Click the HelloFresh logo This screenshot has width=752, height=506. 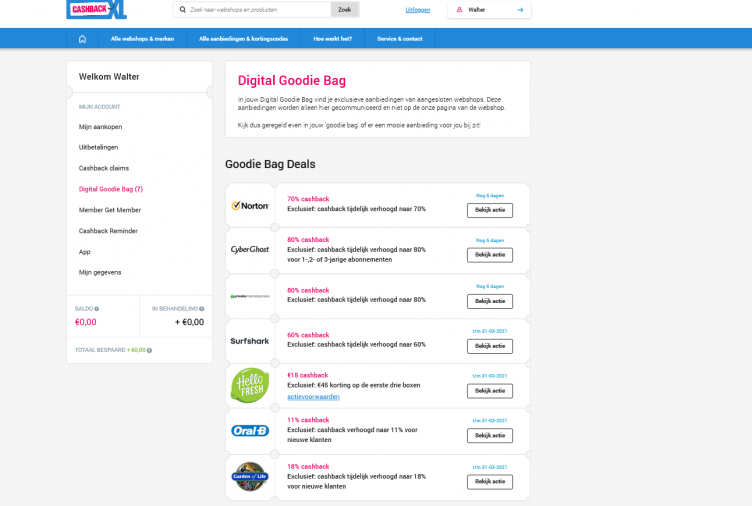coord(250,386)
